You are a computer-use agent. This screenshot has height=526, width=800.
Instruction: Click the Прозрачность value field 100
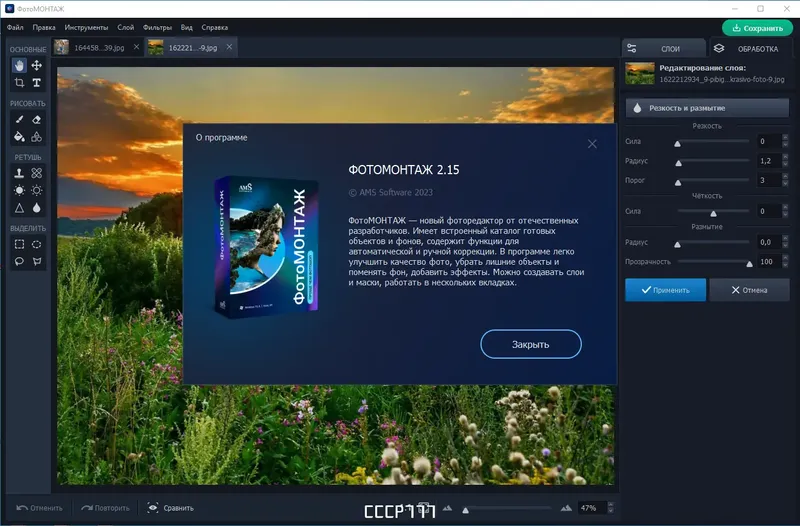coord(768,262)
